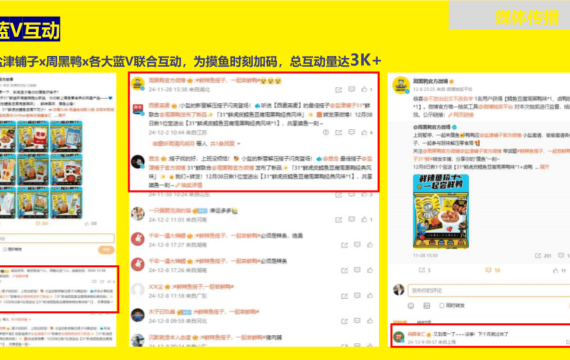Repost icon showing 201 in embedded post
This screenshot has height=360, width=570.
coord(538,256)
